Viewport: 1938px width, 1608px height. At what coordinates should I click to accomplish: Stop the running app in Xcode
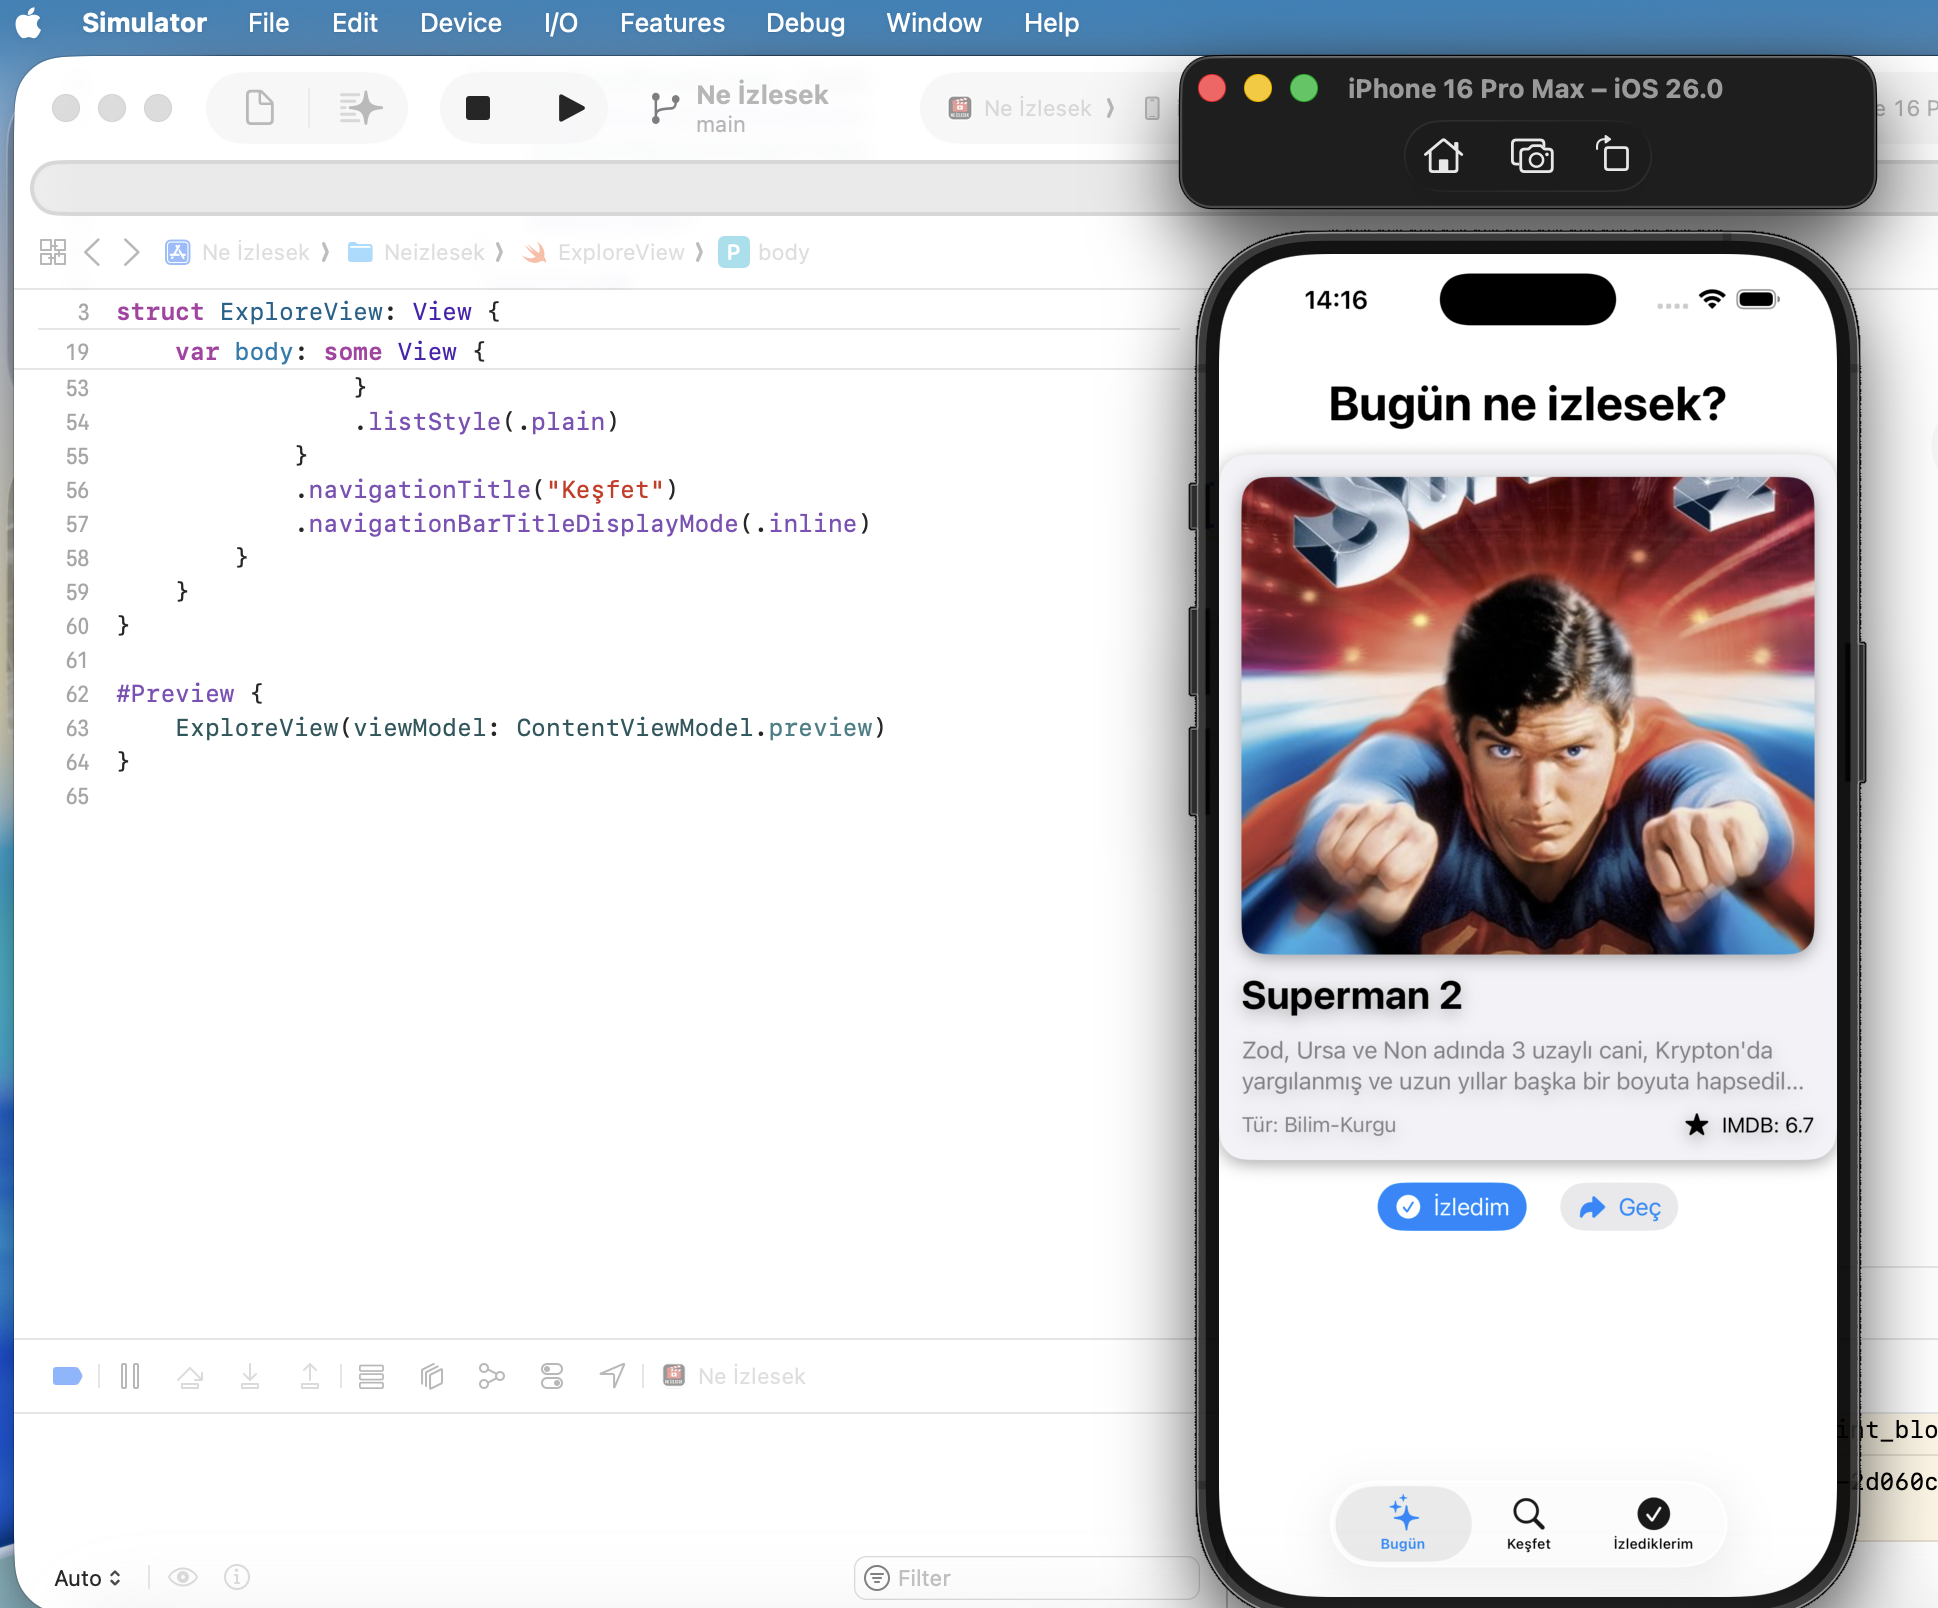(478, 108)
